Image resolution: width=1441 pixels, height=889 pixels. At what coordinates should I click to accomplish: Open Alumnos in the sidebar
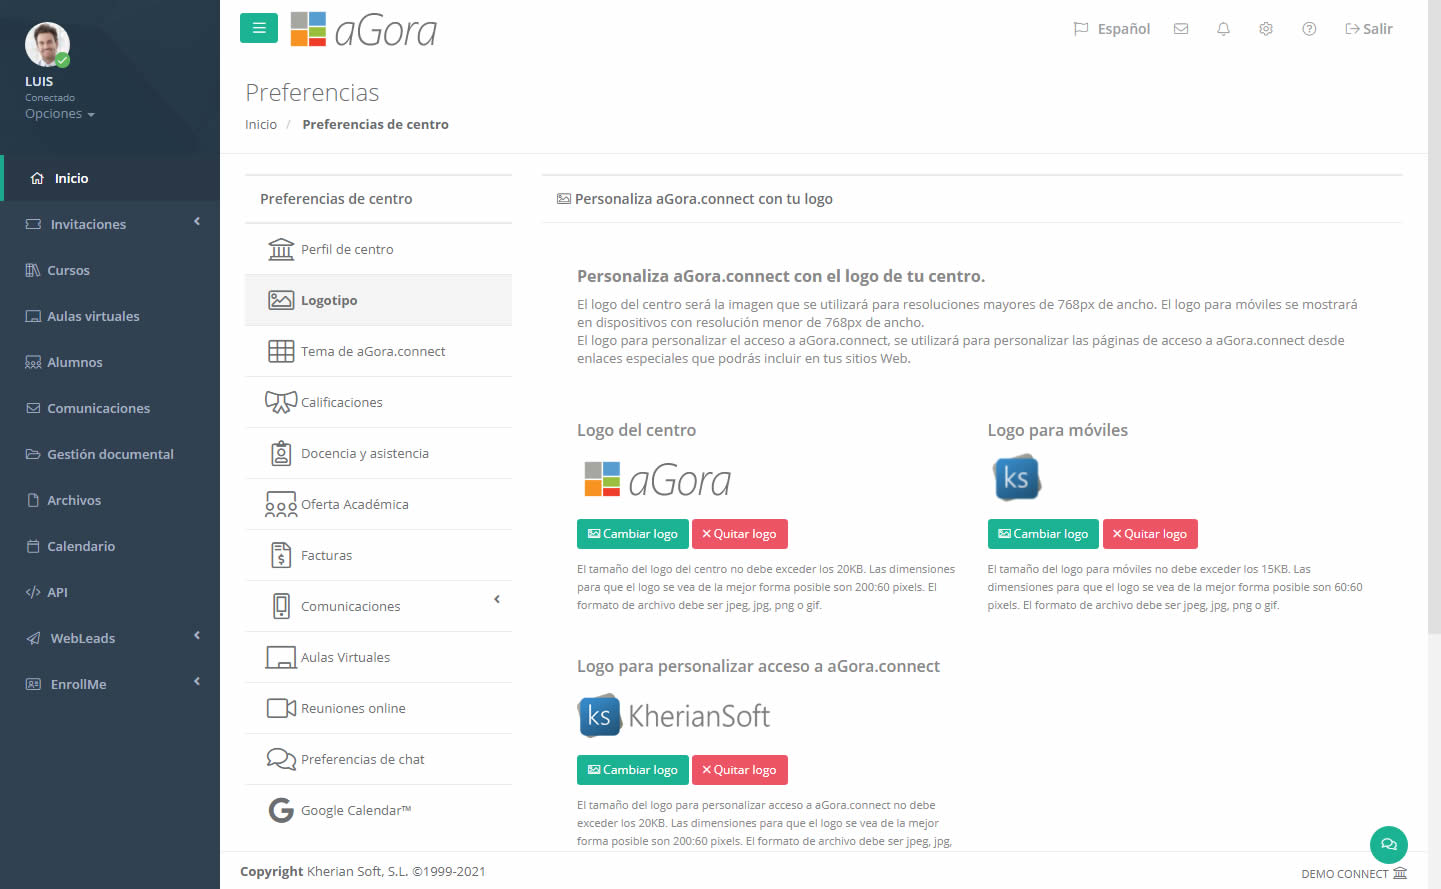click(110, 362)
